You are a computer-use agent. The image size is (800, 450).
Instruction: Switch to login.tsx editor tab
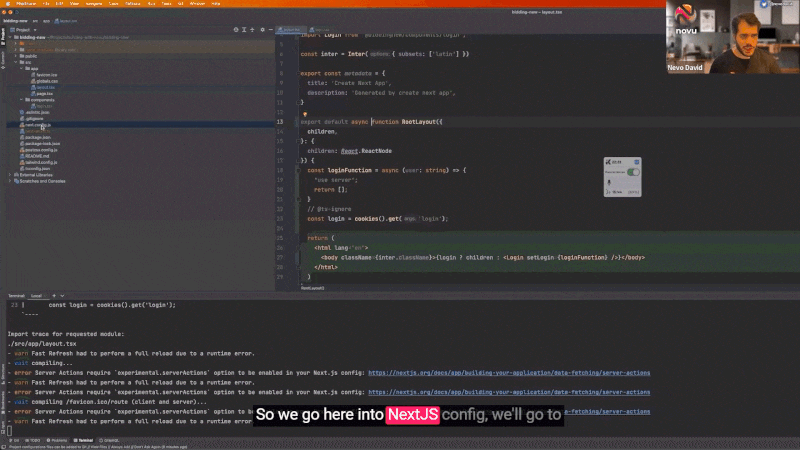[319, 30]
